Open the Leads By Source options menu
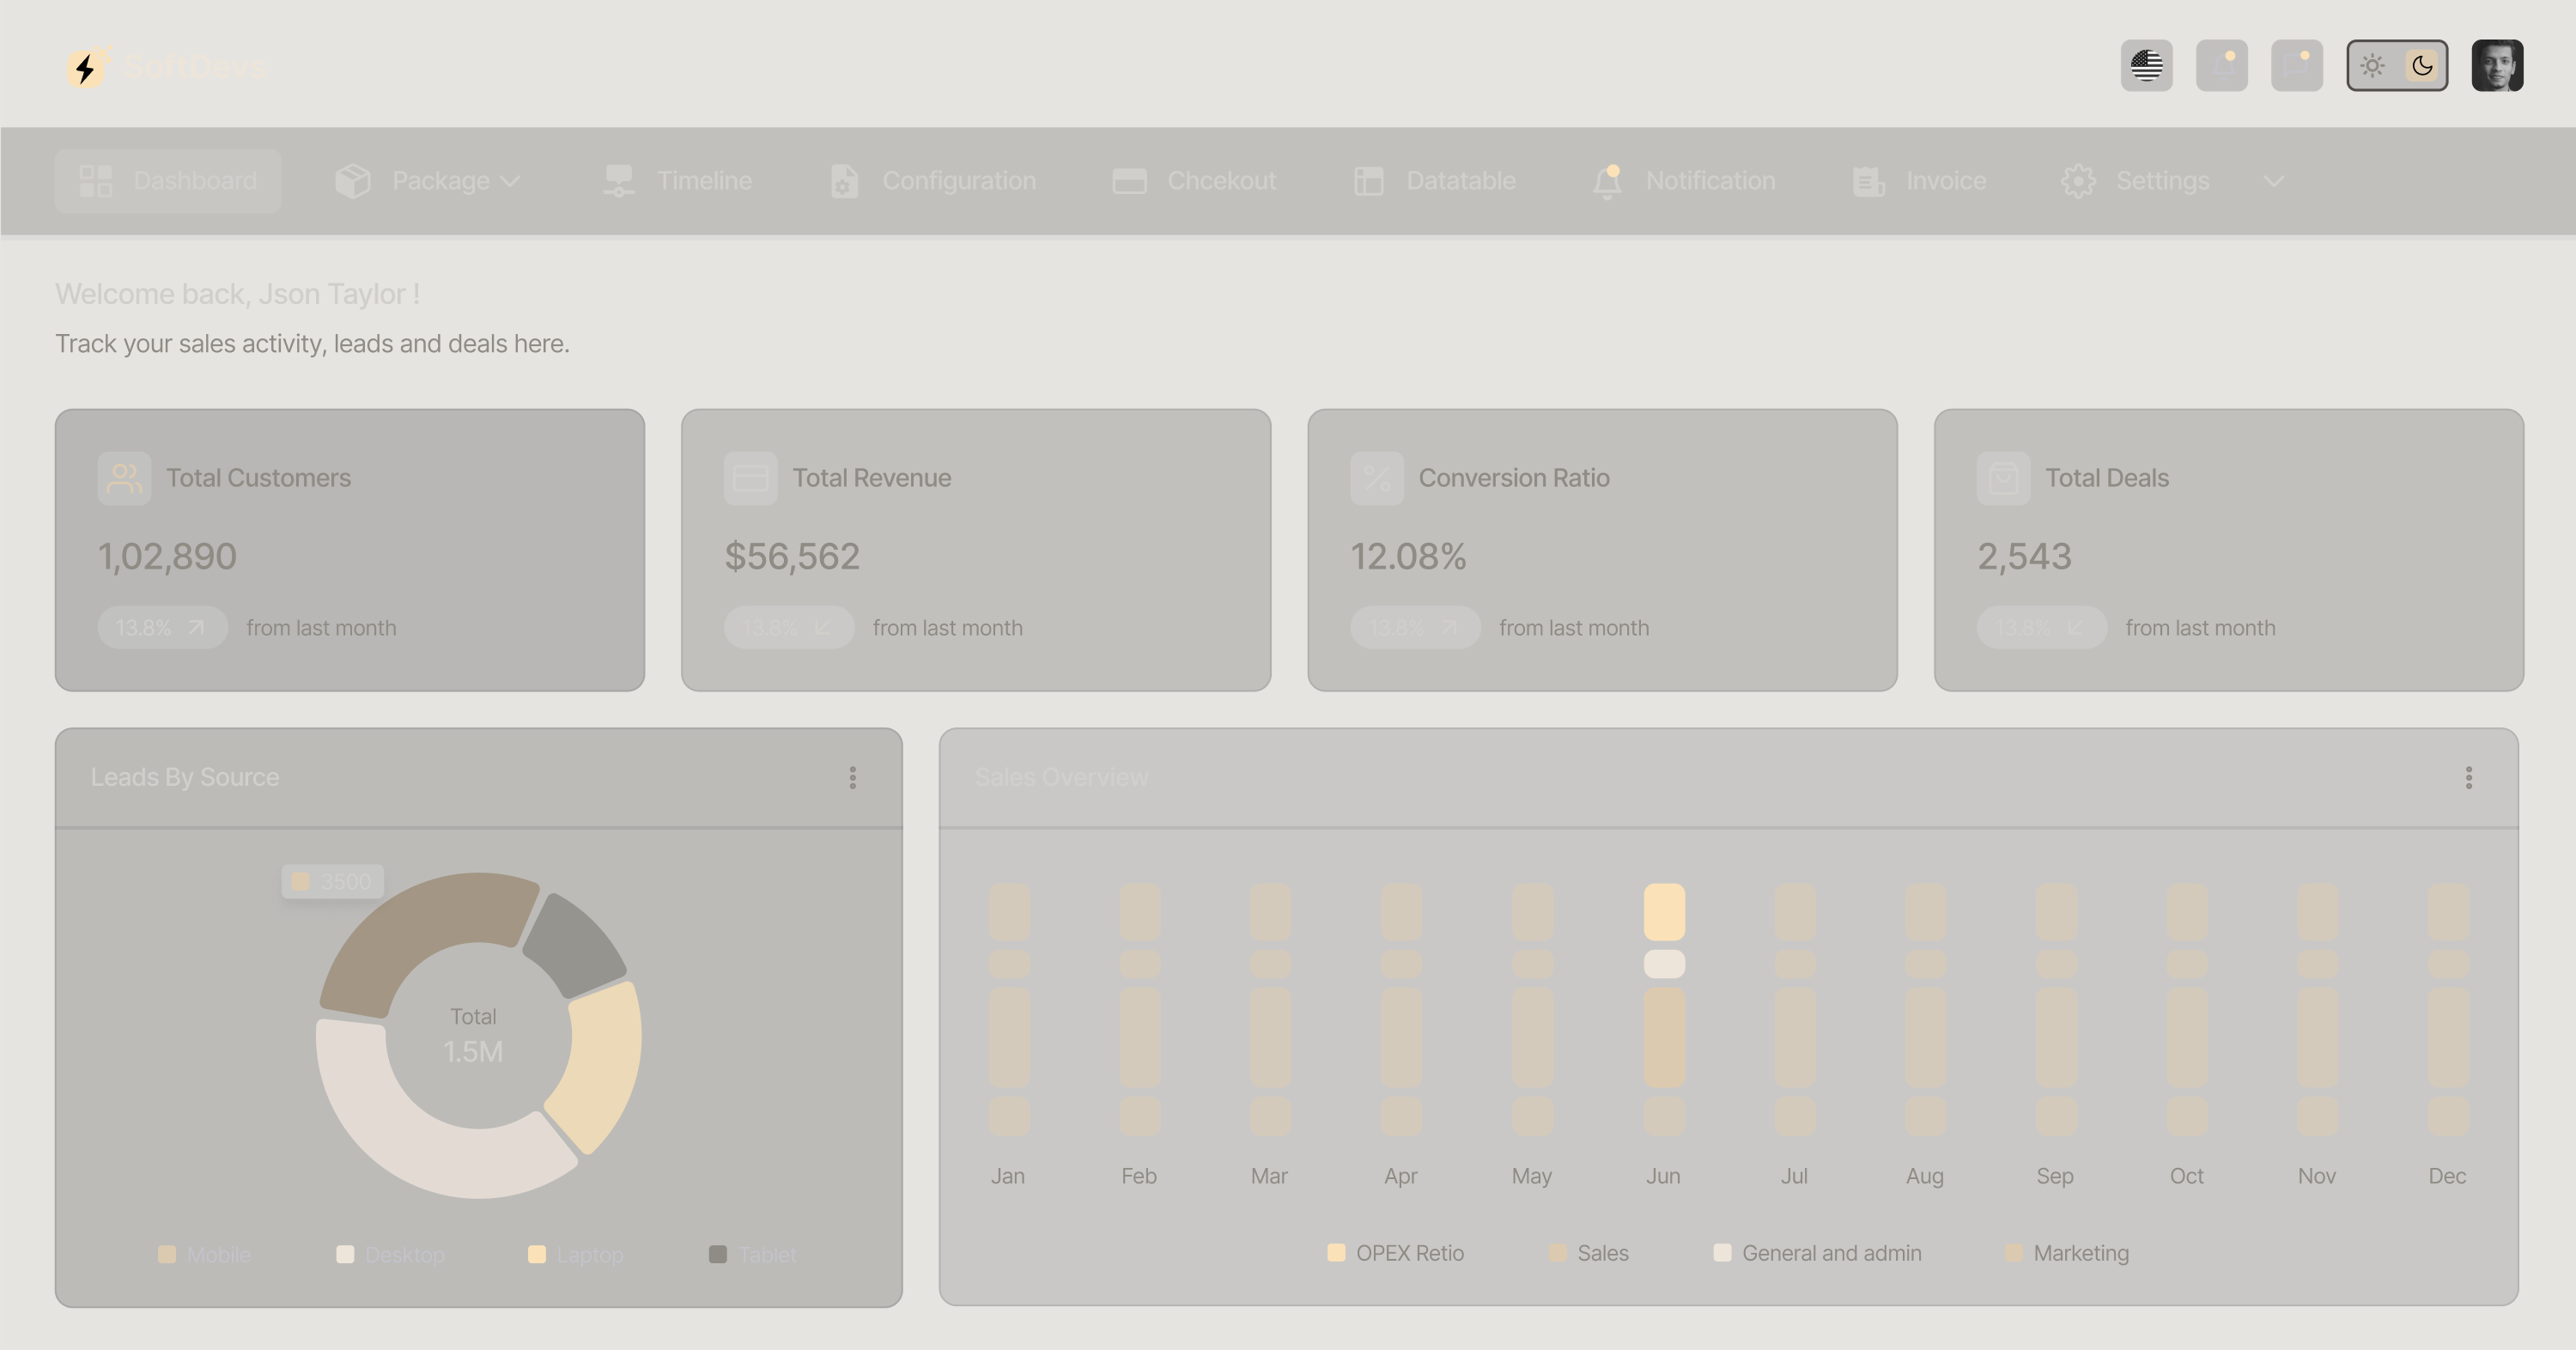The image size is (2576, 1350). point(852,777)
